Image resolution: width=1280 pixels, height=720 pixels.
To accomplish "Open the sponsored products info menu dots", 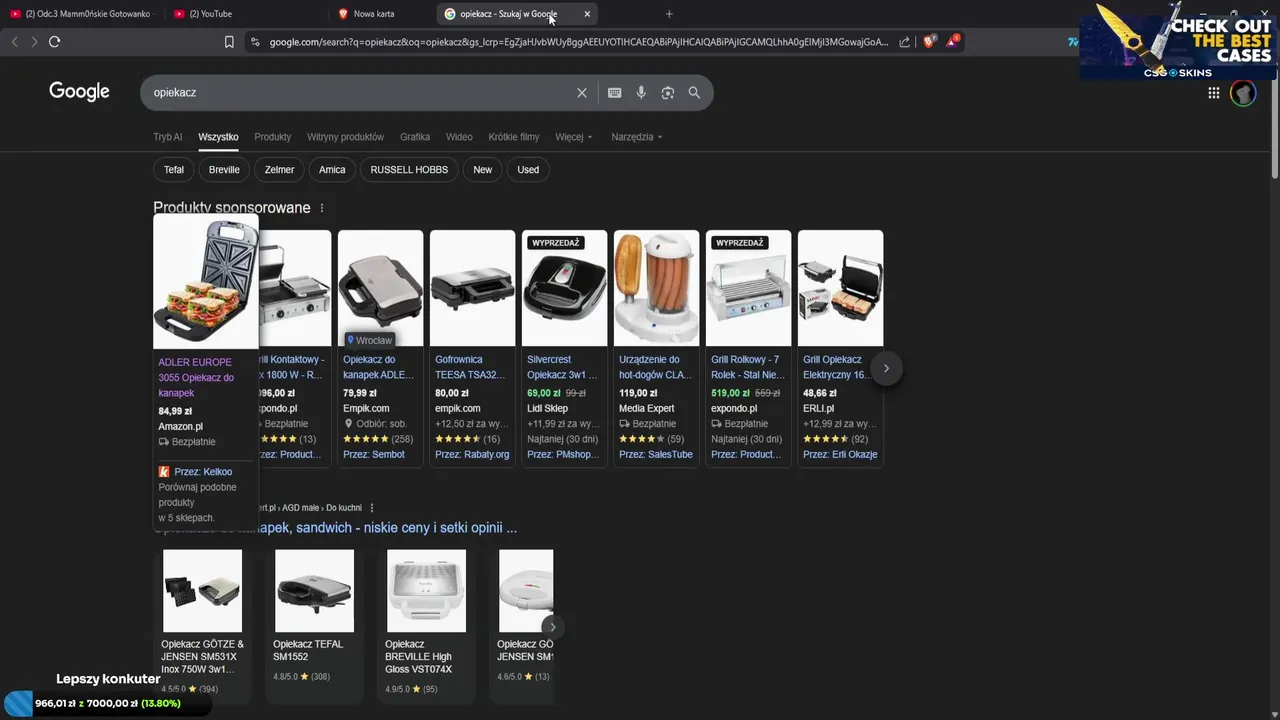I will [321, 208].
